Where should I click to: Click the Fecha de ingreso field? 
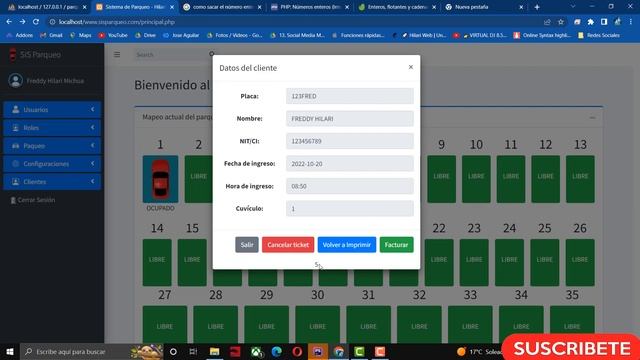(349, 163)
